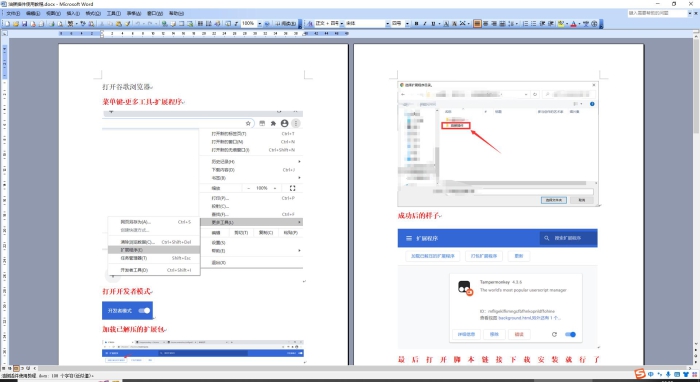Decrease the paragraph indent
Viewport: 700px width, 382px height.
[542, 23]
